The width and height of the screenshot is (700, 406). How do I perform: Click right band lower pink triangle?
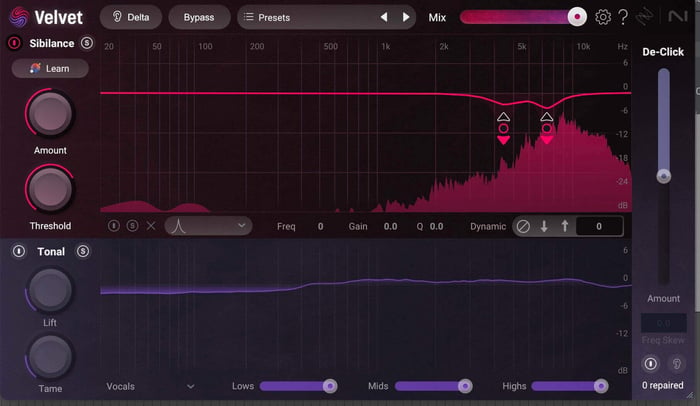coord(546,140)
